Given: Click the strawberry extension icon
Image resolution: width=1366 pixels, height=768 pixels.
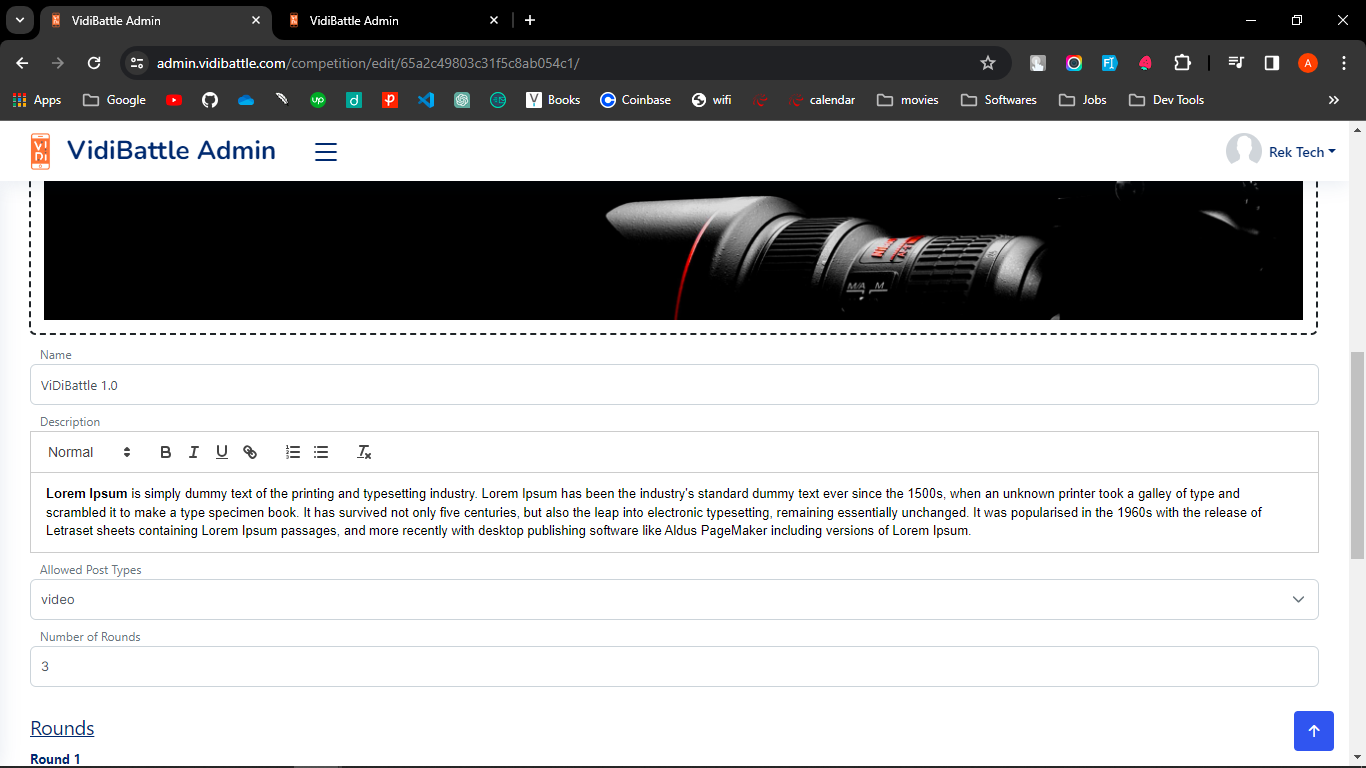Looking at the screenshot, I should tap(1146, 63).
